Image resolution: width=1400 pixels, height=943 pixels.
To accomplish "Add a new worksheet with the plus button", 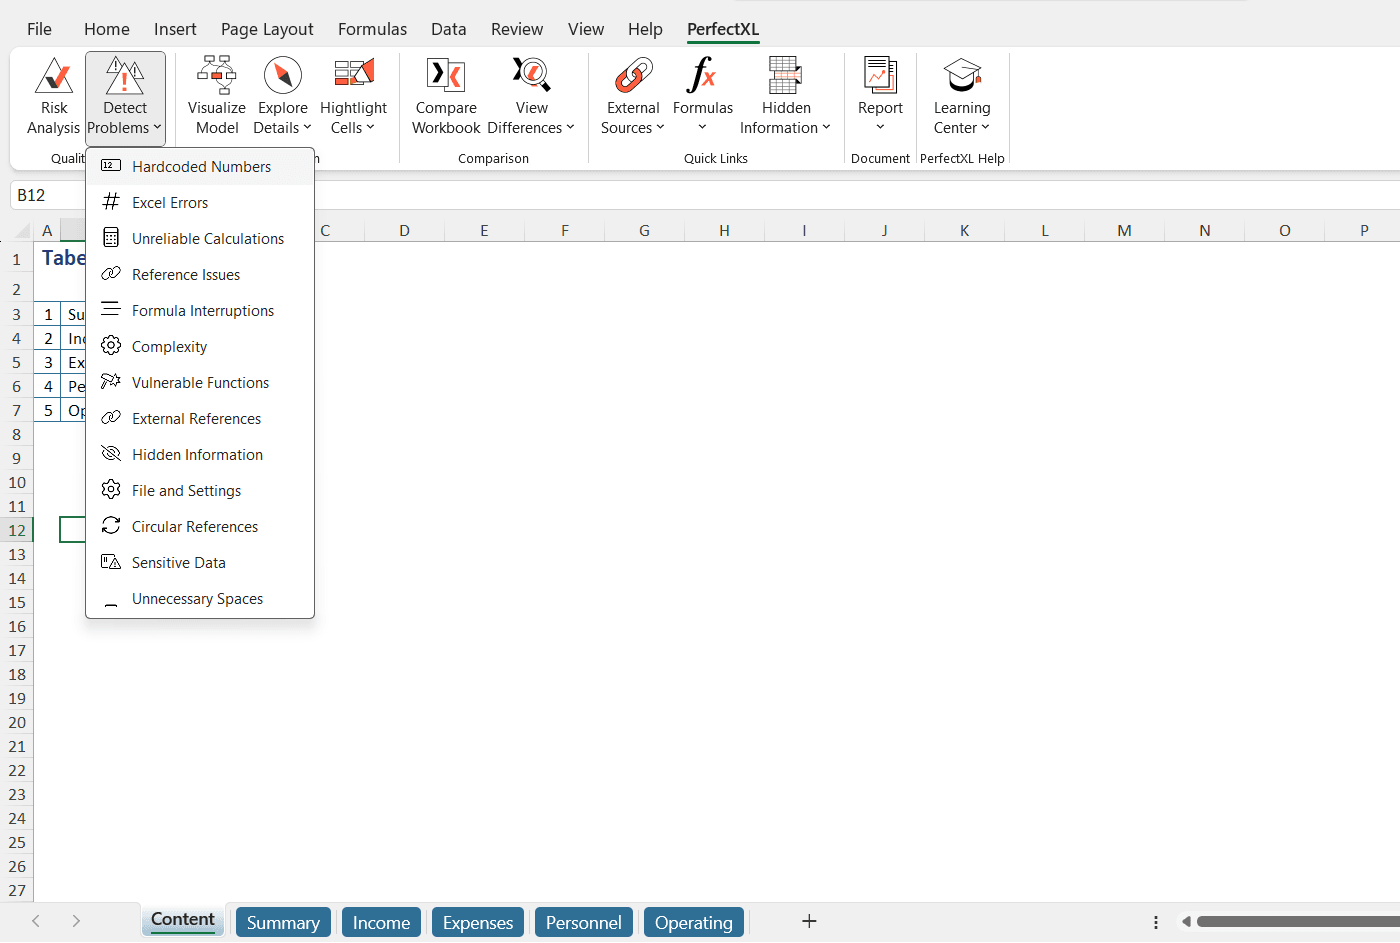I will coord(809,921).
